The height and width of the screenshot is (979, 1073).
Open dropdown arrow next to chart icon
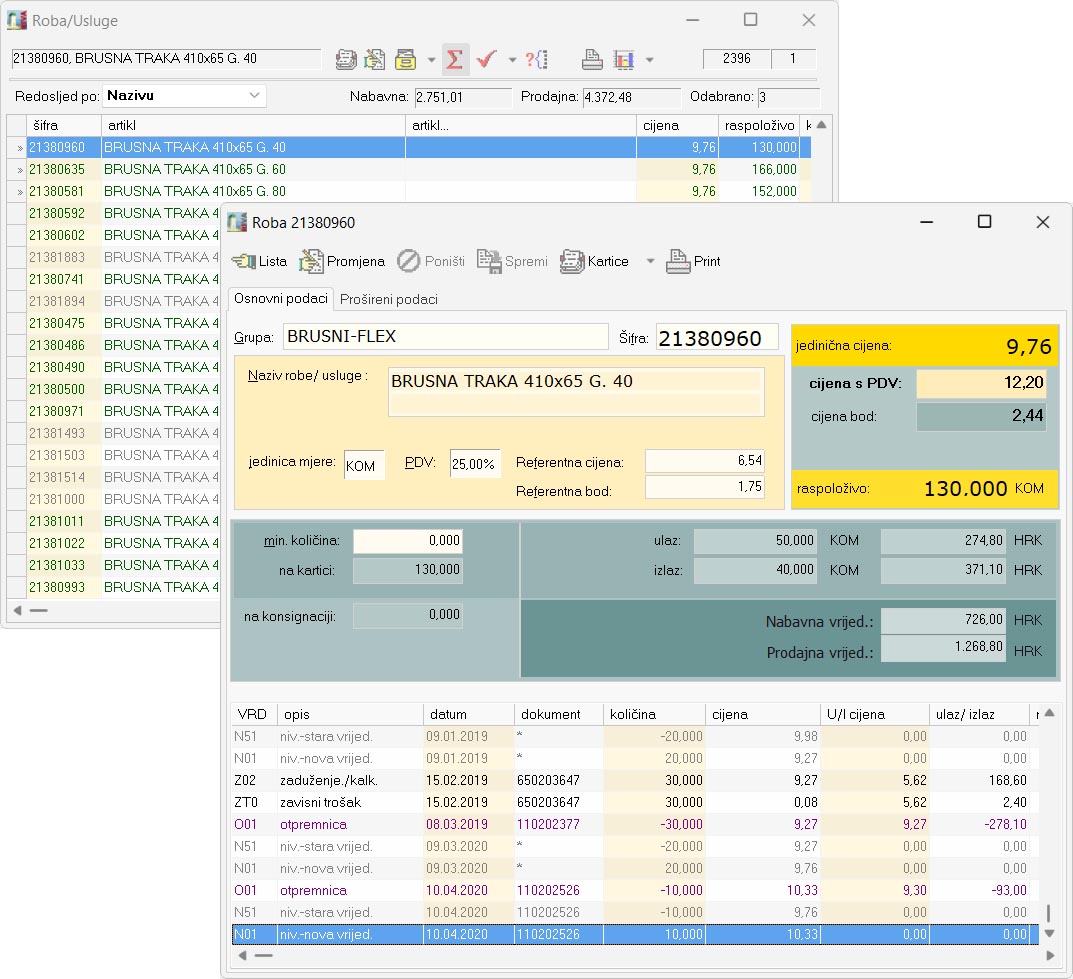click(649, 60)
